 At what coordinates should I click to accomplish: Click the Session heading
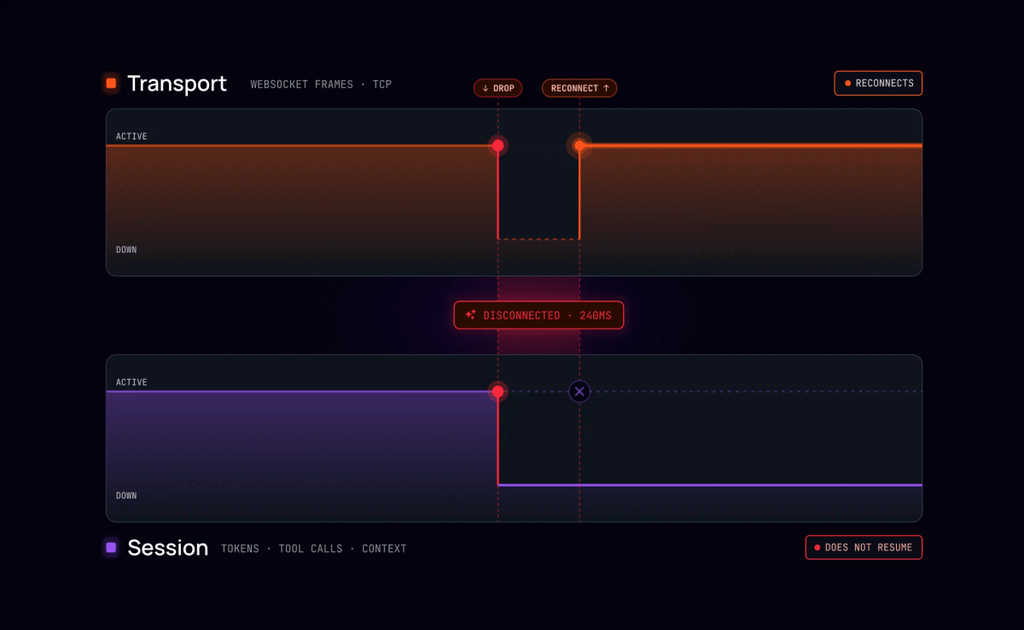point(168,548)
